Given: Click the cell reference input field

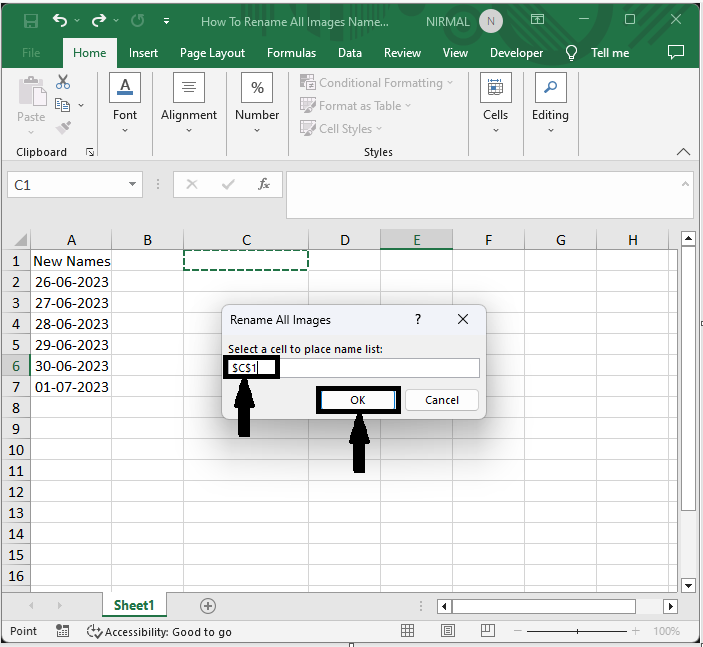Looking at the screenshot, I should coord(353,368).
